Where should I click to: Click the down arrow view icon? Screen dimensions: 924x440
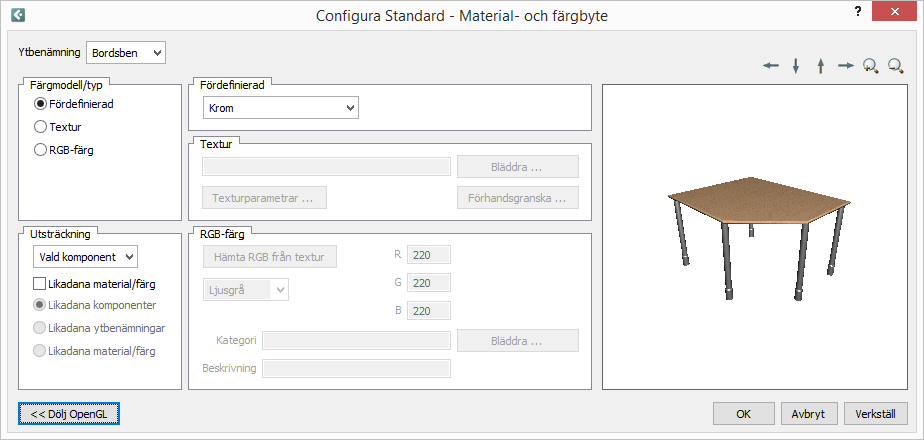[x=796, y=66]
